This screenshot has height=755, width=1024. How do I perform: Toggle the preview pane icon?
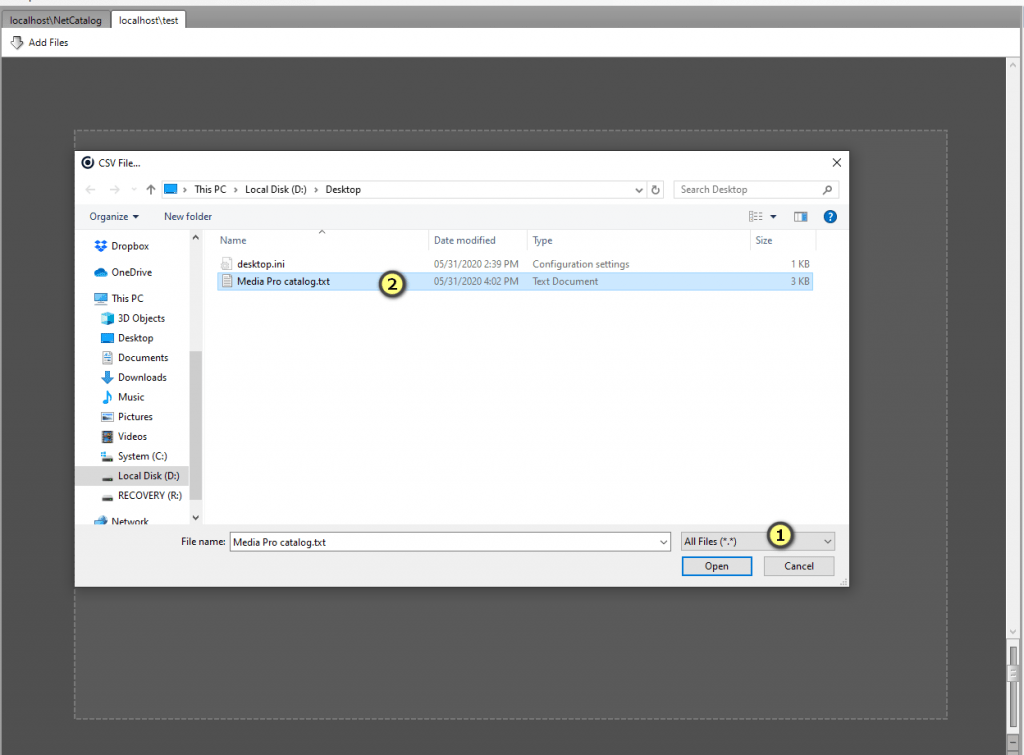[801, 216]
